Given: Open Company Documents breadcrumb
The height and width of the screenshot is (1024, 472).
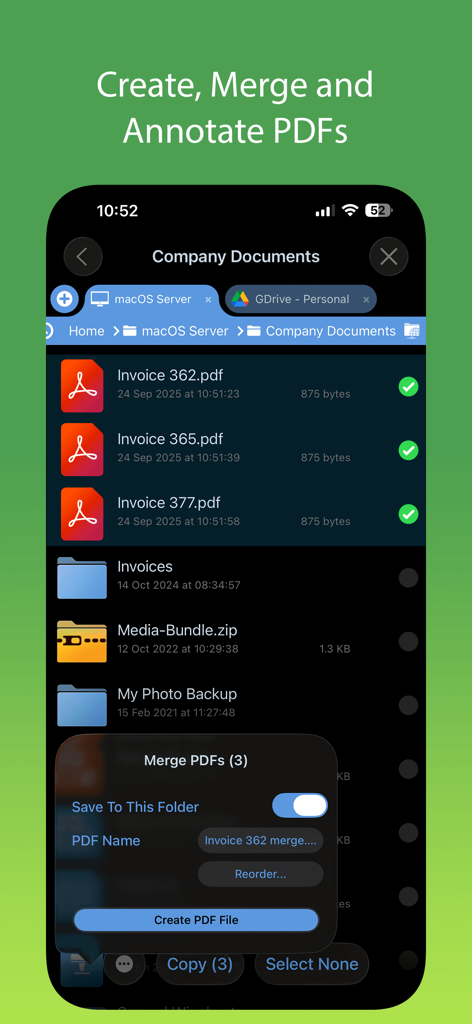Looking at the screenshot, I should (330, 331).
